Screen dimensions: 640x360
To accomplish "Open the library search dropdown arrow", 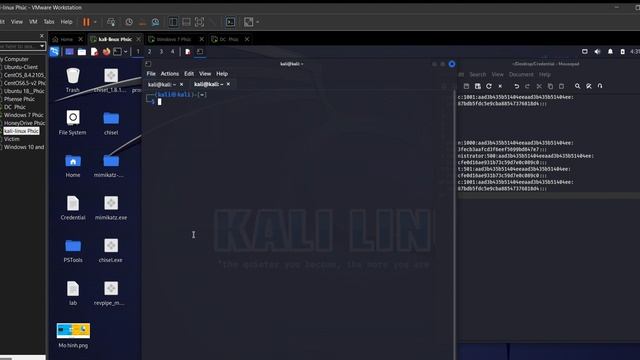I will click(x=42, y=46).
